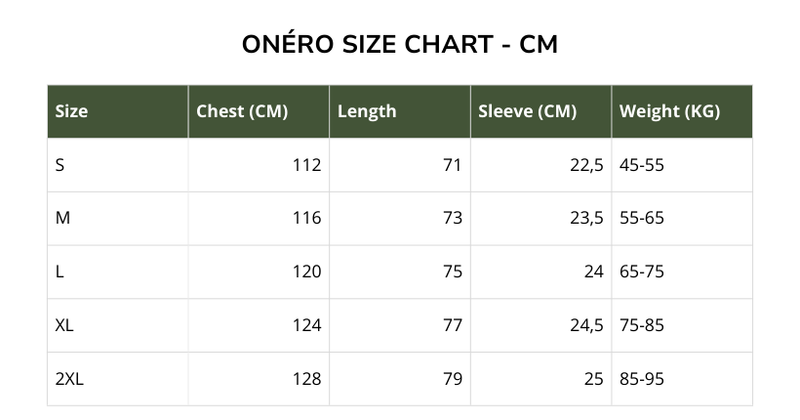Screen dimensions: 800x420
Task: Select the S size row label
Action: (x=60, y=165)
